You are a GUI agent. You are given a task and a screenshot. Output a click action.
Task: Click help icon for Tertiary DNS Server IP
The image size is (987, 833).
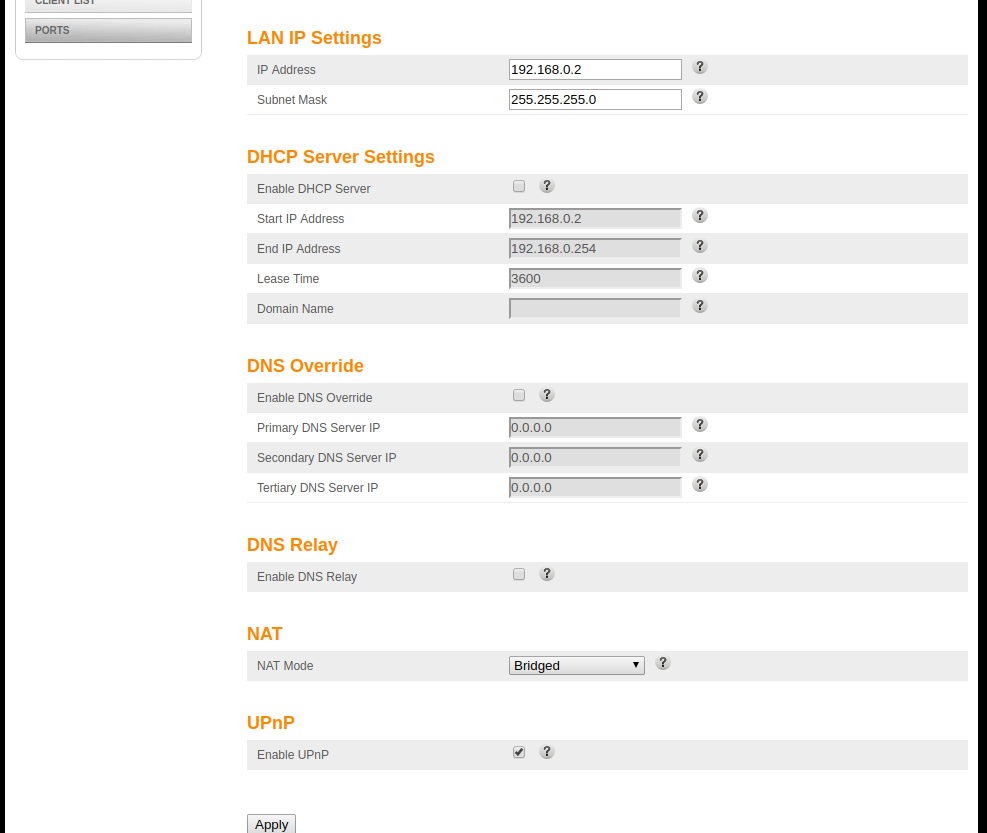tap(699, 484)
